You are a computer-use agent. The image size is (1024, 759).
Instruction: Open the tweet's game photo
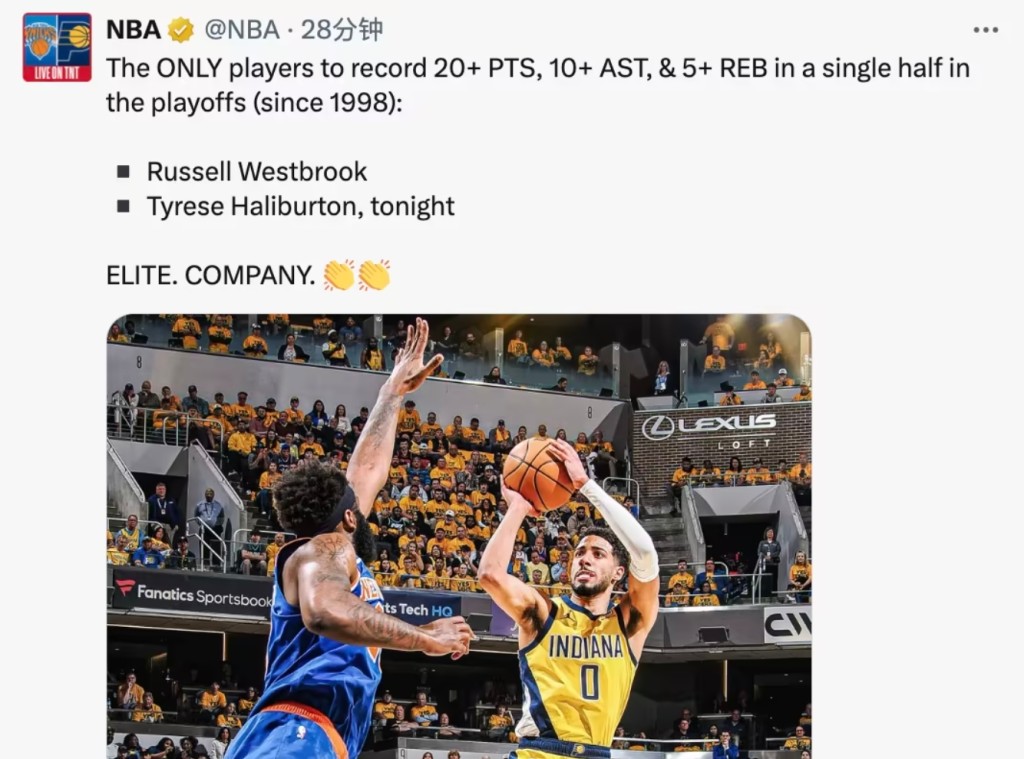tap(459, 536)
